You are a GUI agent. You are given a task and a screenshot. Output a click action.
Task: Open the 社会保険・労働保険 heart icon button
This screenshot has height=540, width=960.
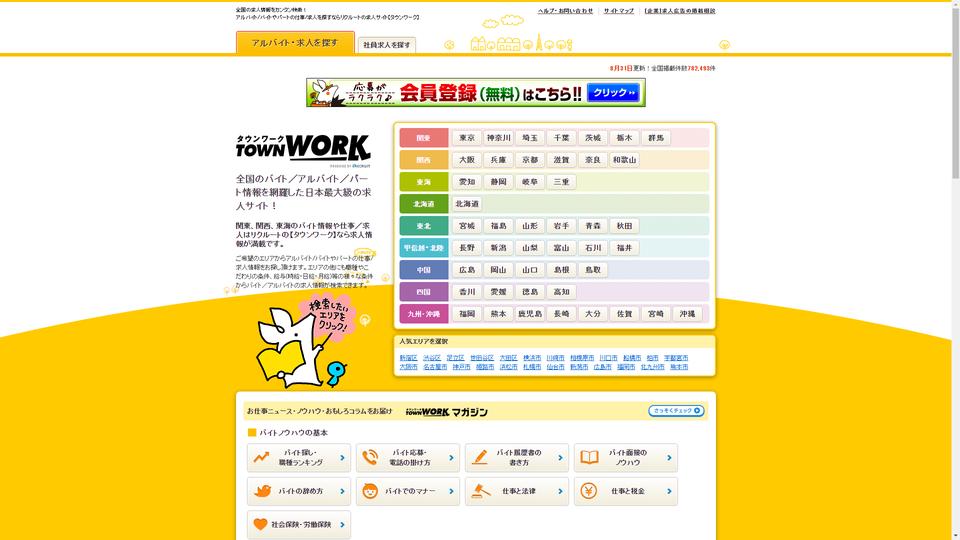tap(299, 525)
